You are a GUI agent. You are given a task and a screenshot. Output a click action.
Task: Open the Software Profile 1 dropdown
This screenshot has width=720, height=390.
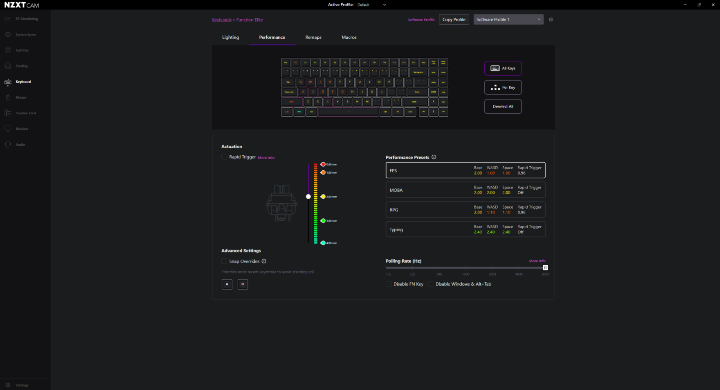pyautogui.click(x=508, y=19)
